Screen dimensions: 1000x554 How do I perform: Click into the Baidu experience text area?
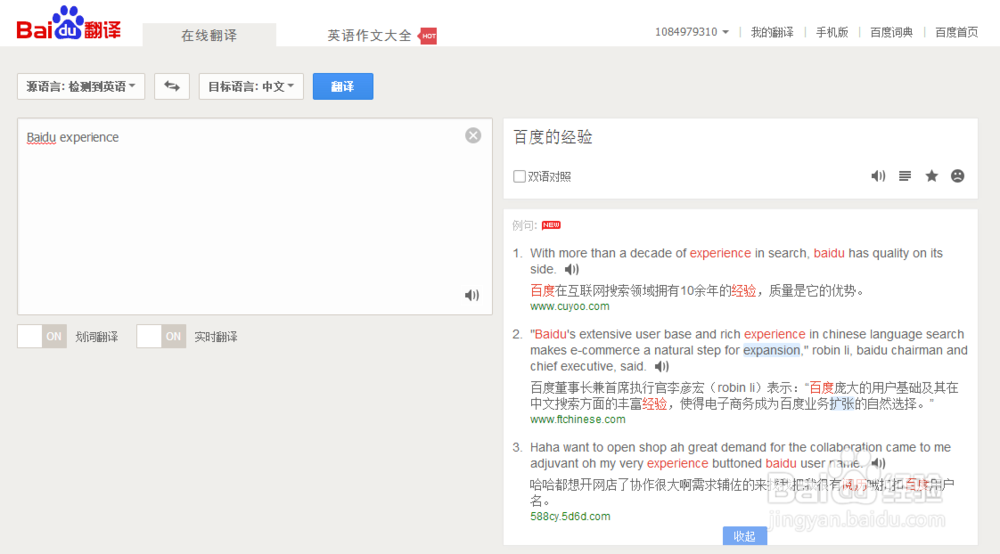tap(255, 217)
